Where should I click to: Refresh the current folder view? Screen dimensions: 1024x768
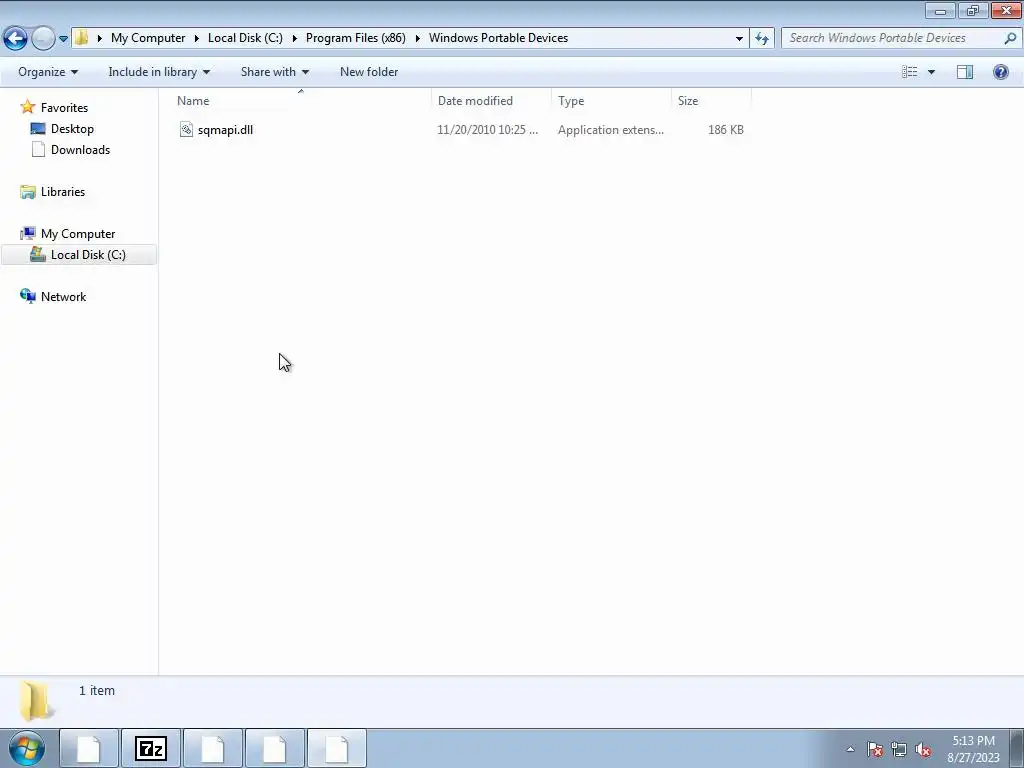tap(762, 39)
